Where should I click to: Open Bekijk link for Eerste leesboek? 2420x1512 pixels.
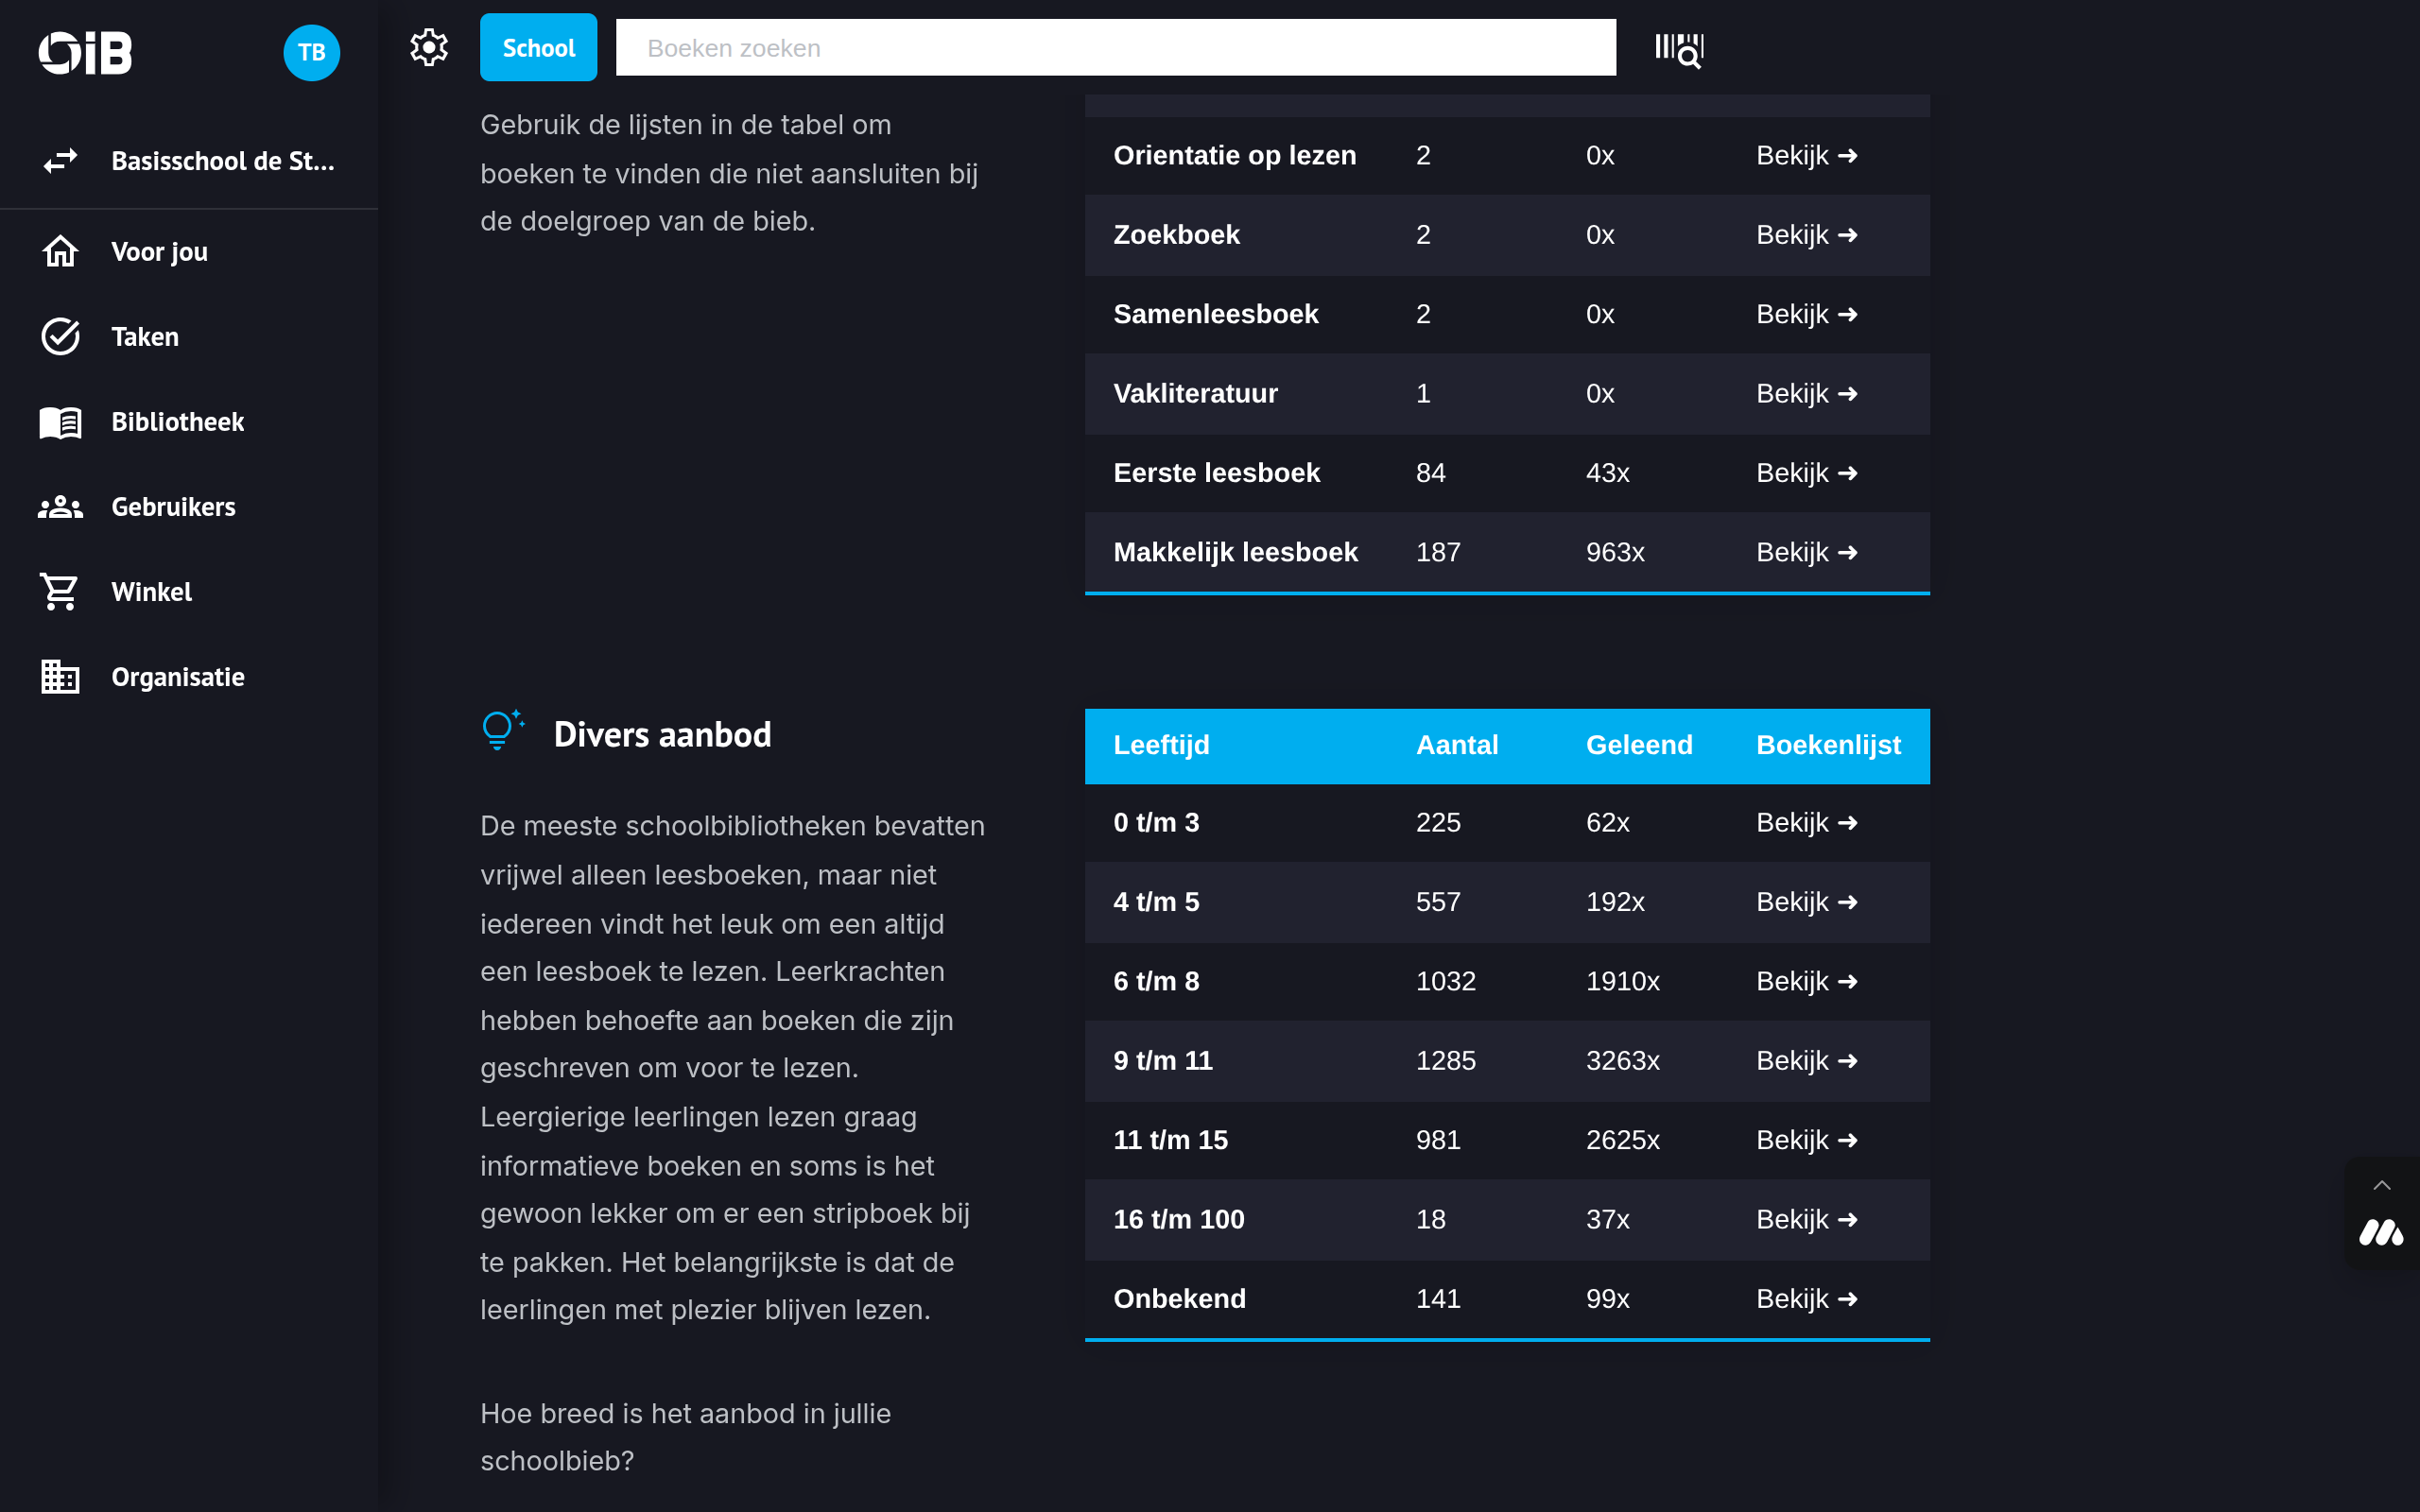click(1806, 473)
